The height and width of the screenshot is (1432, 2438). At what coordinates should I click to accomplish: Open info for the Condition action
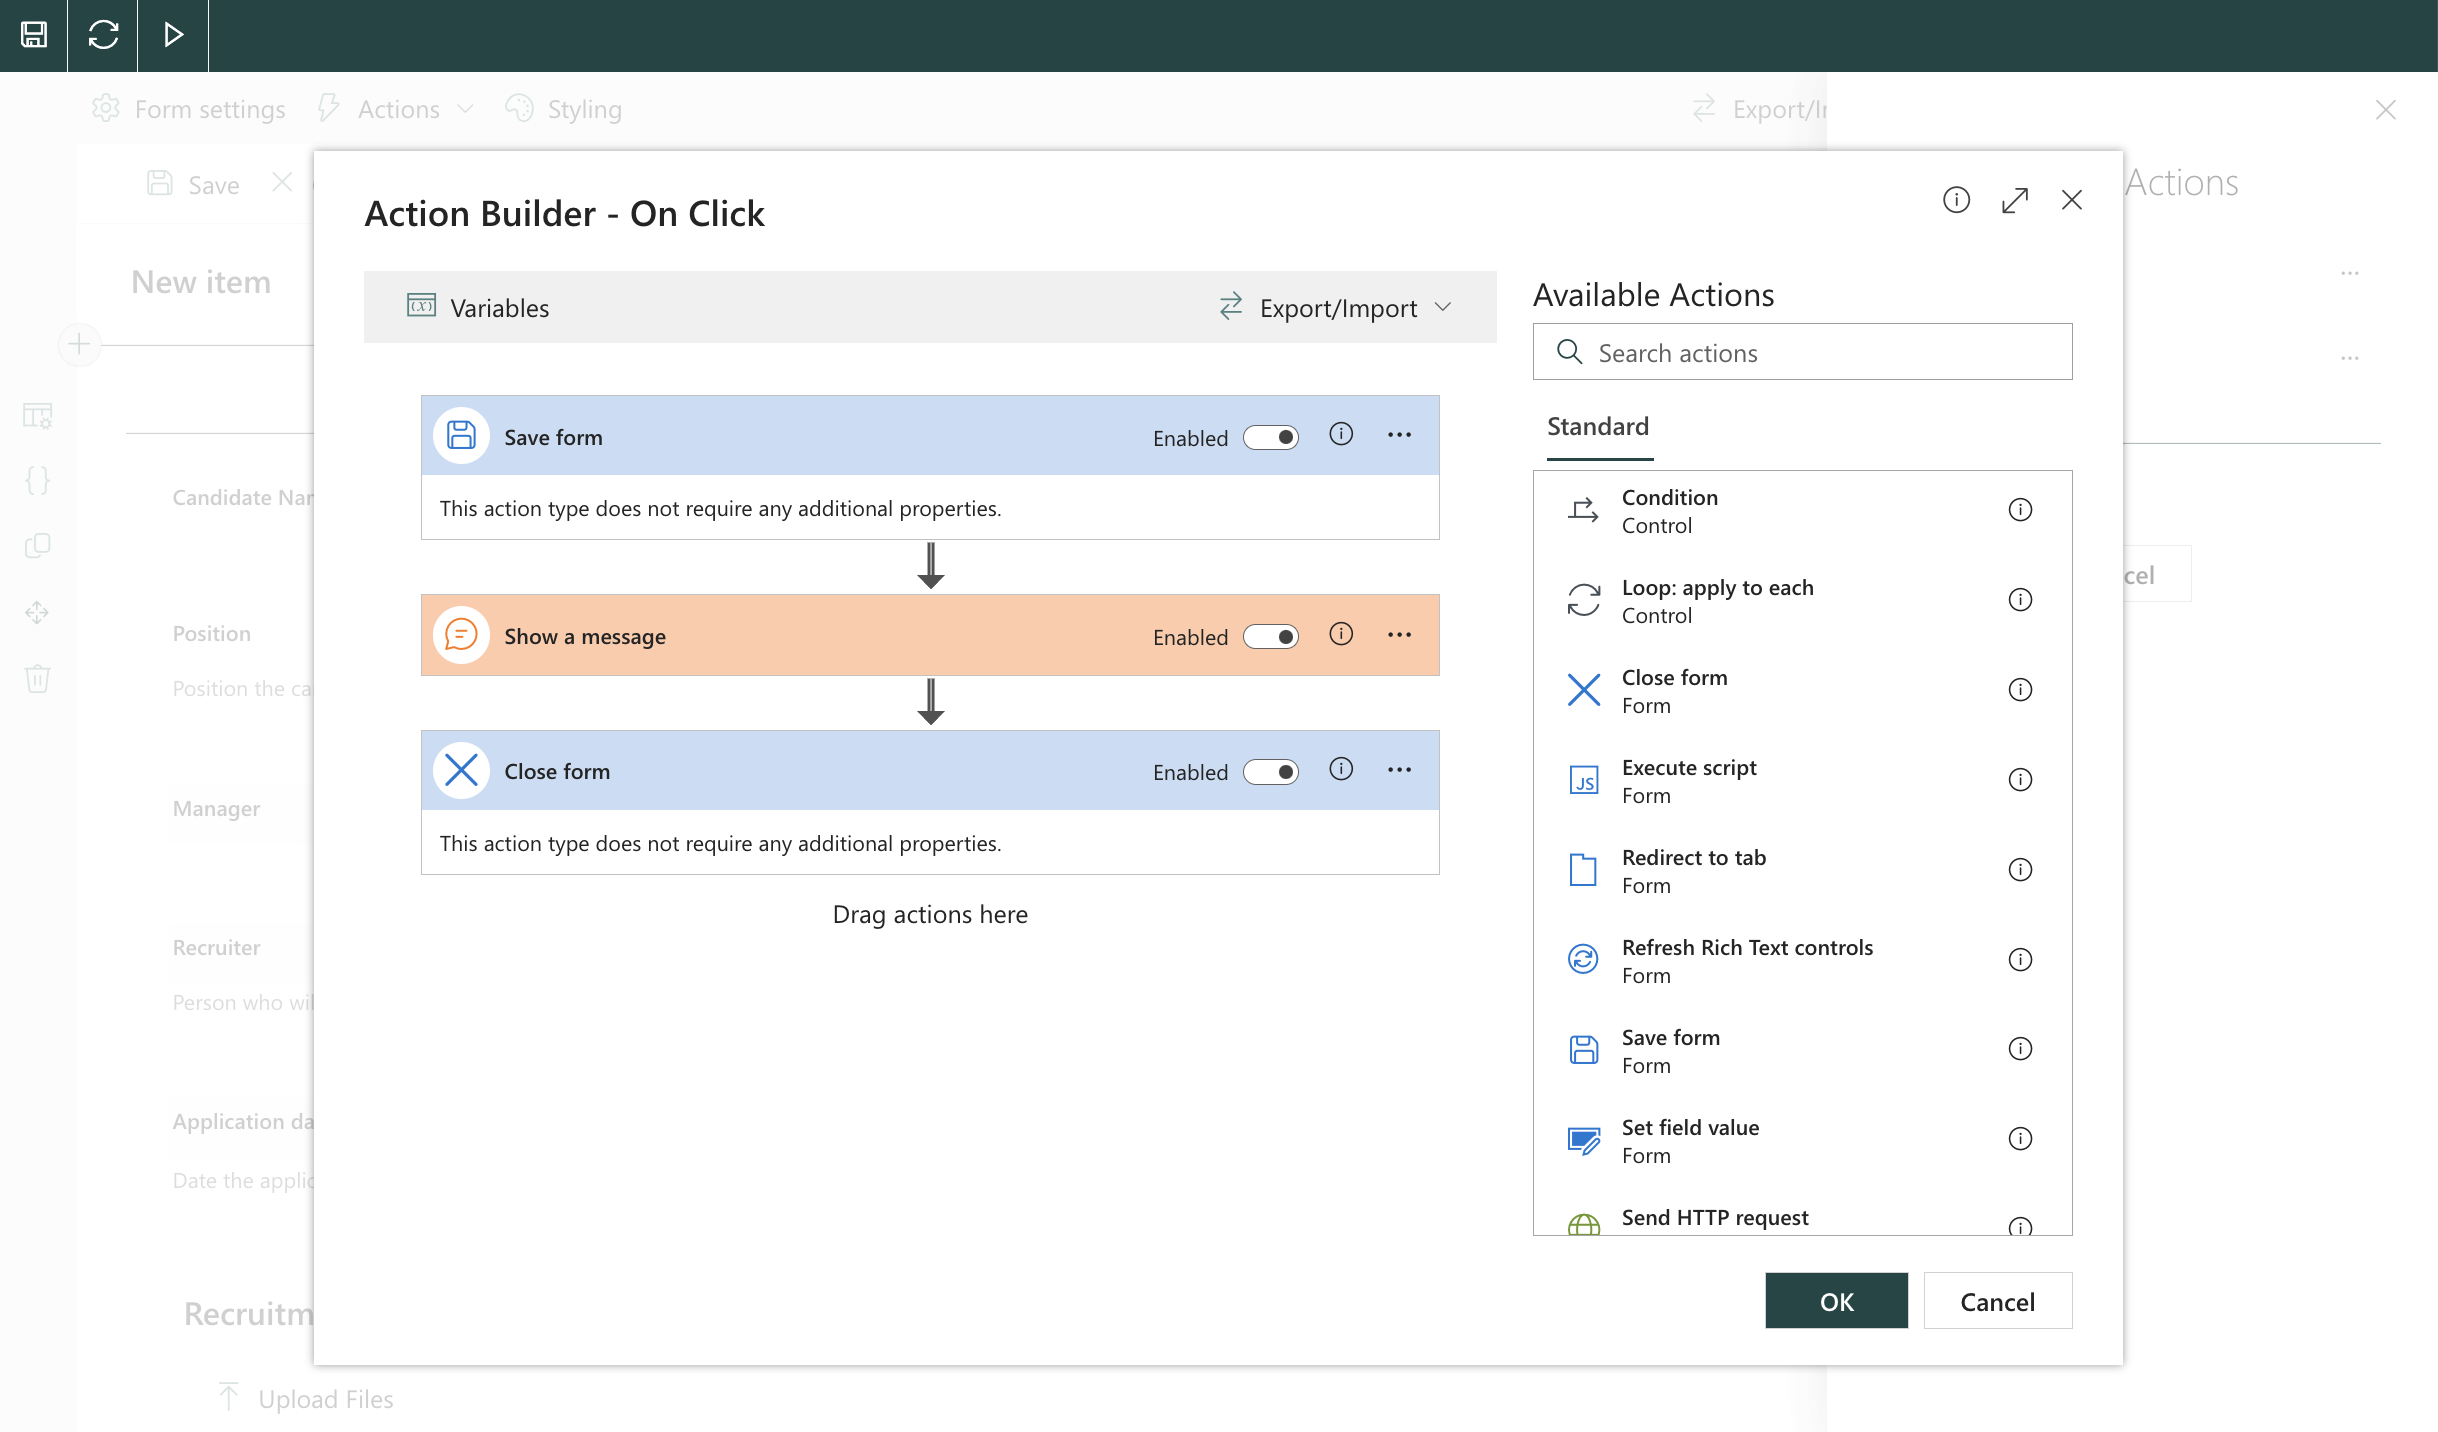click(x=2020, y=510)
